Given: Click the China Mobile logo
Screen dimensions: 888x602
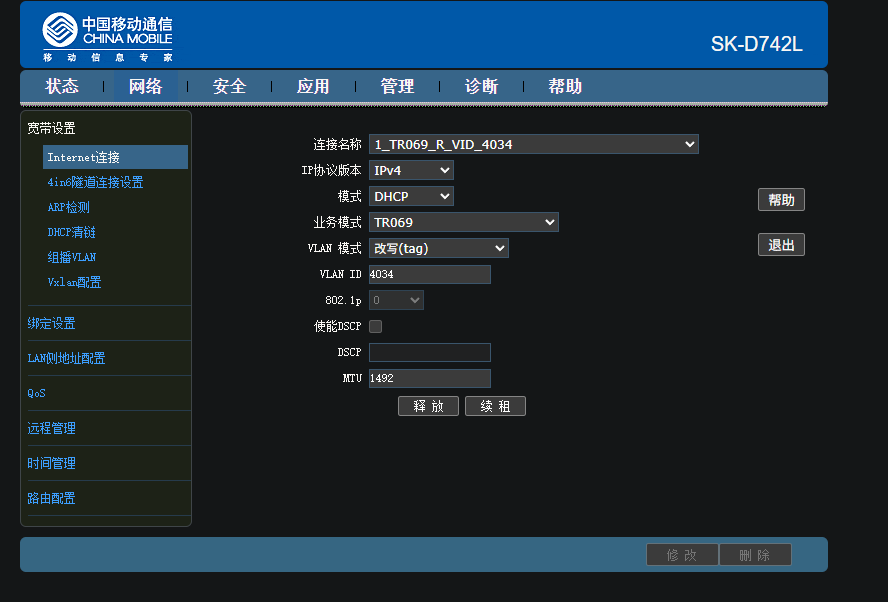Looking at the screenshot, I should 108,37.
